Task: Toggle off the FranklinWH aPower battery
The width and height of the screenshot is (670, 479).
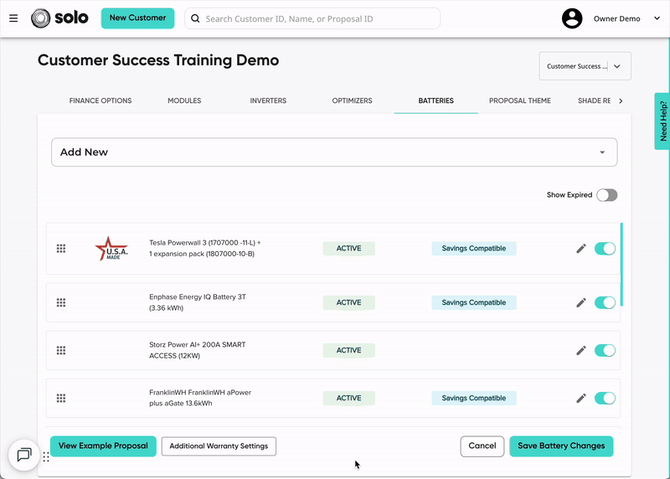Action: click(605, 398)
